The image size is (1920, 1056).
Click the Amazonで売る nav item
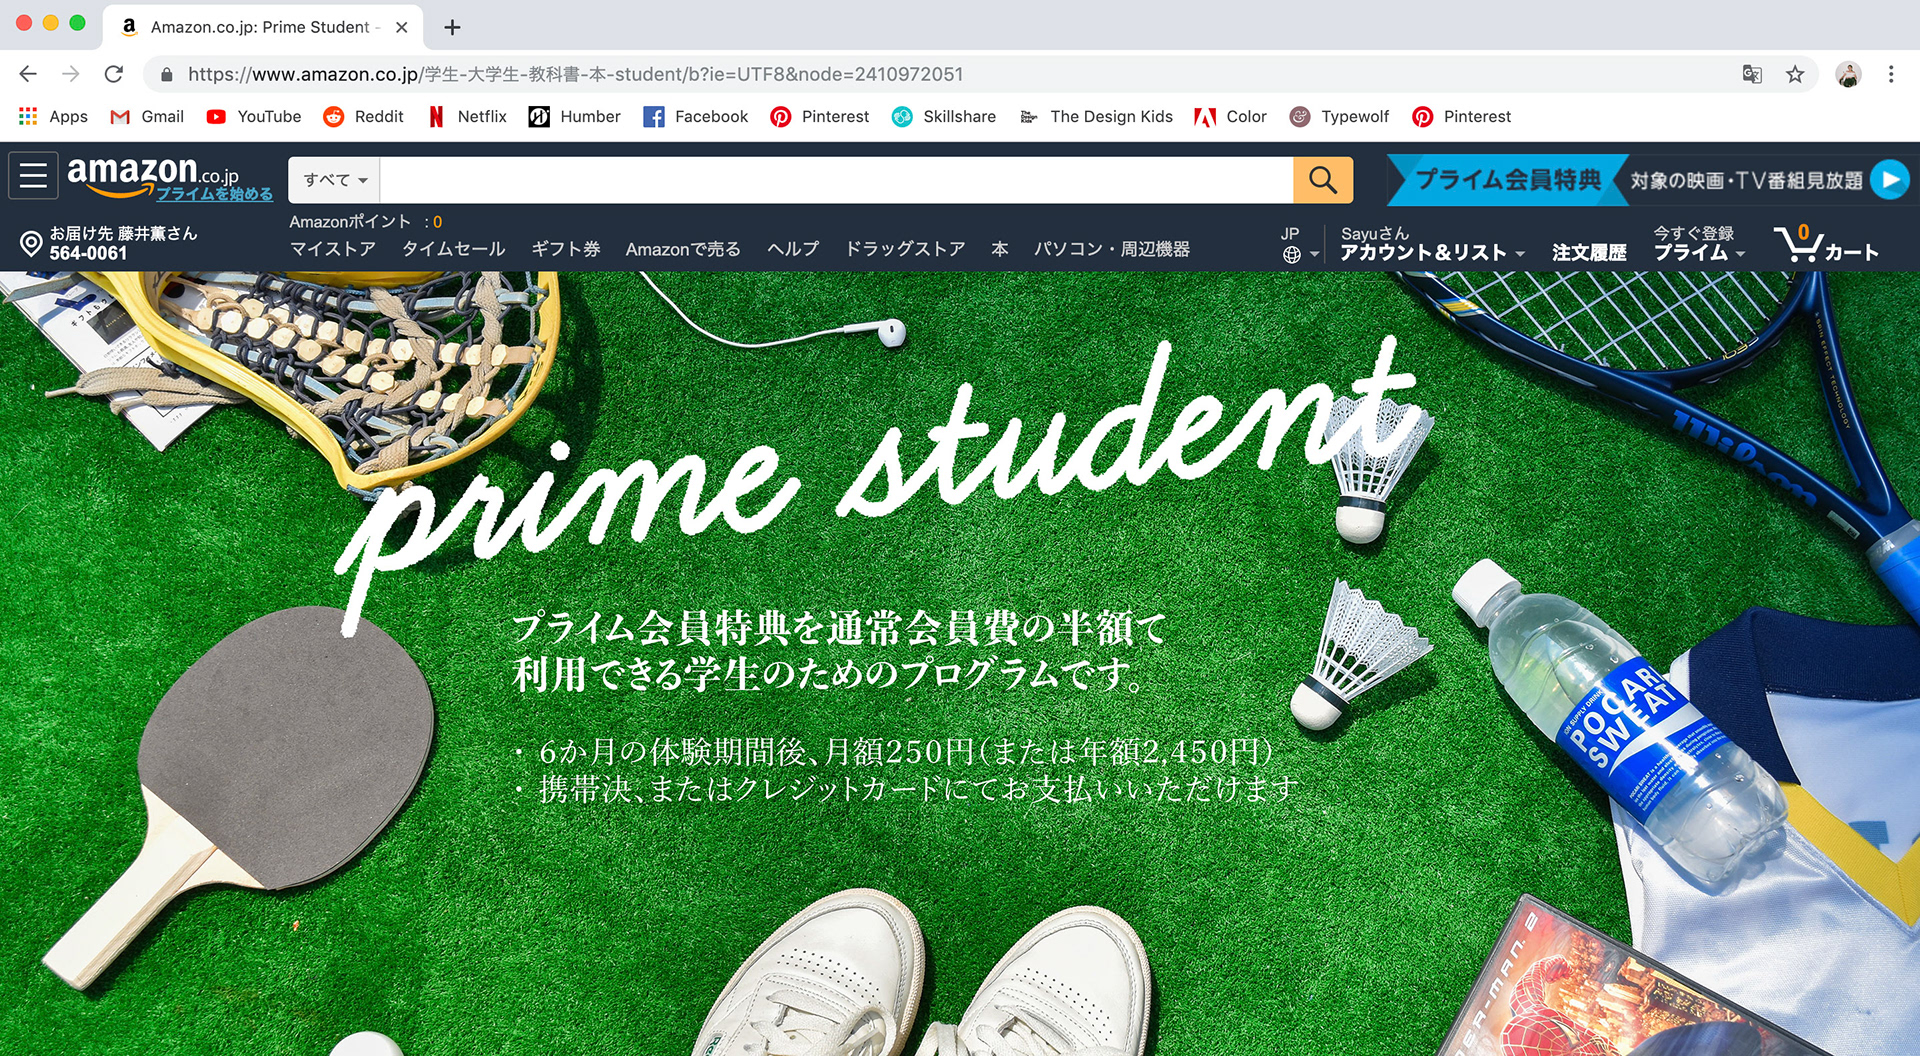pyautogui.click(x=683, y=249)
